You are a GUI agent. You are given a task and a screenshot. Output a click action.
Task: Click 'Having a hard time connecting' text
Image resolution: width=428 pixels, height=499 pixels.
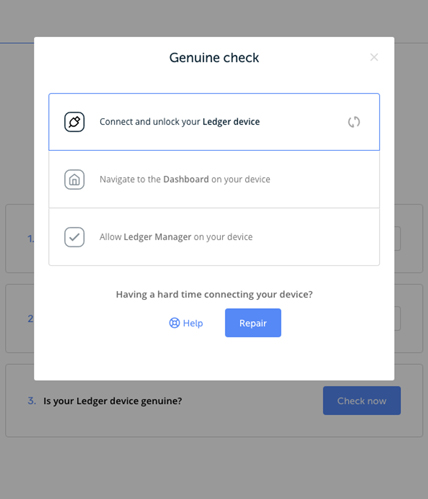coord(214,294)
